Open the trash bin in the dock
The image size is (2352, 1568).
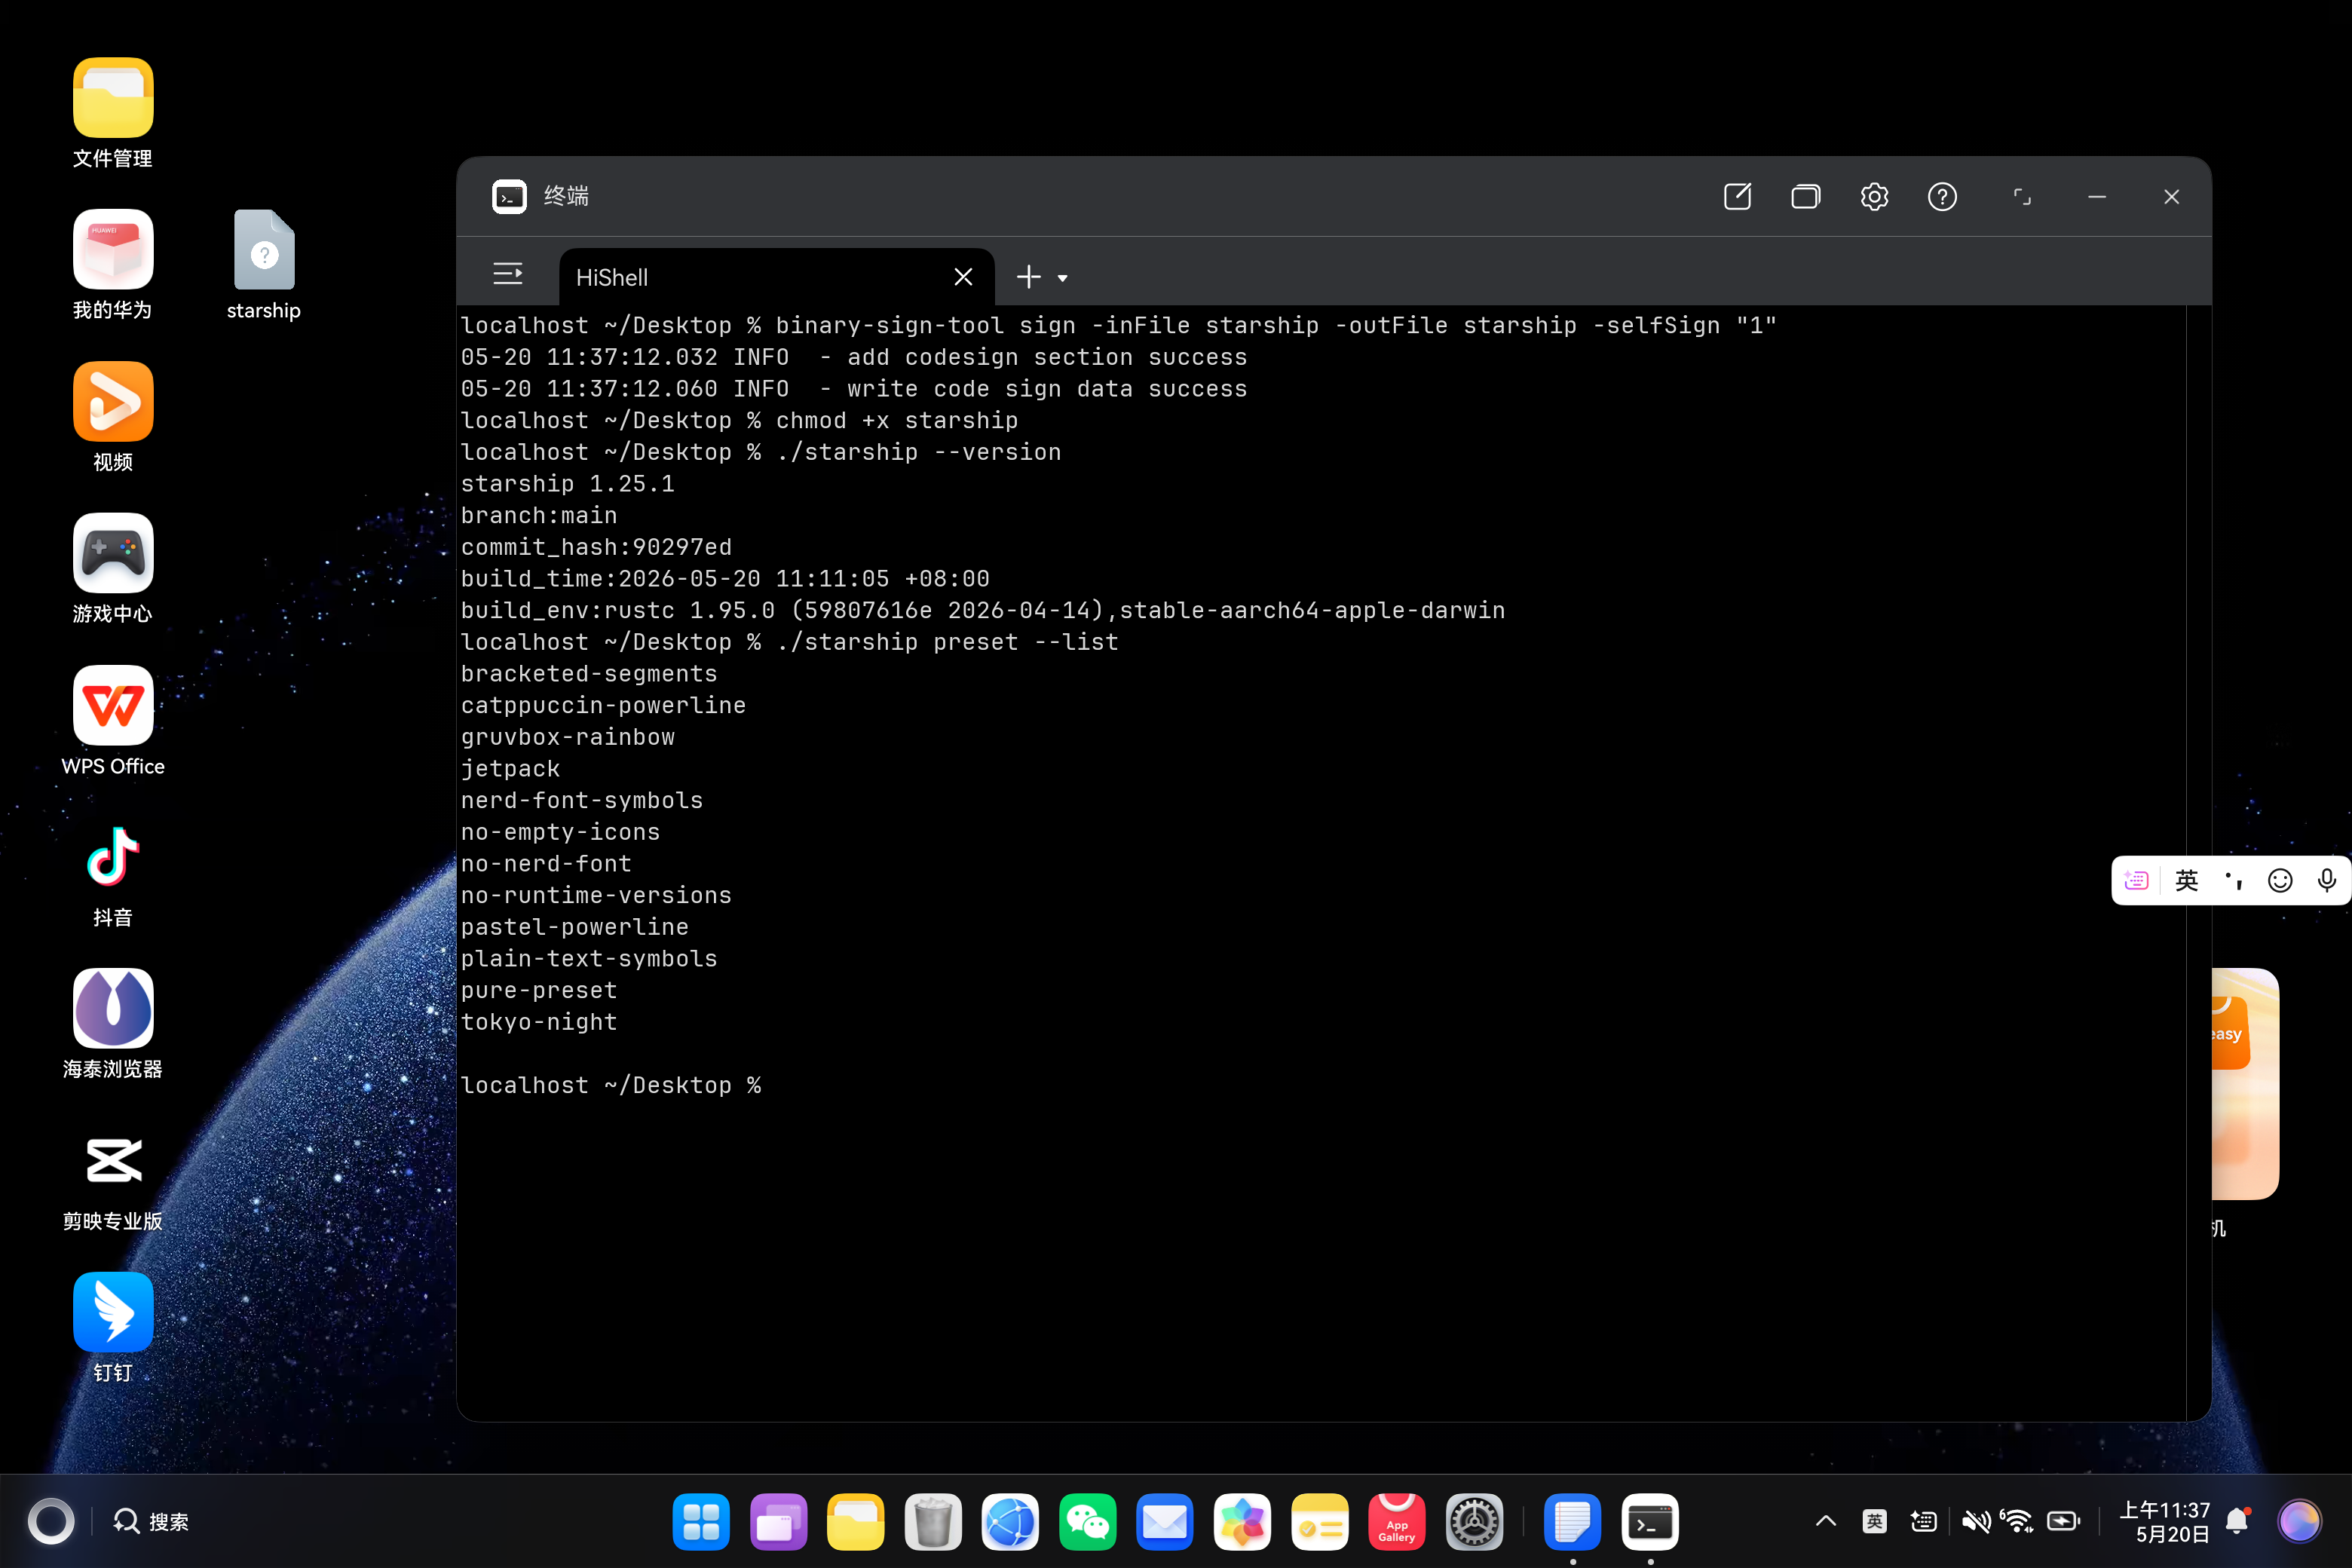[x=933, y=1522]
